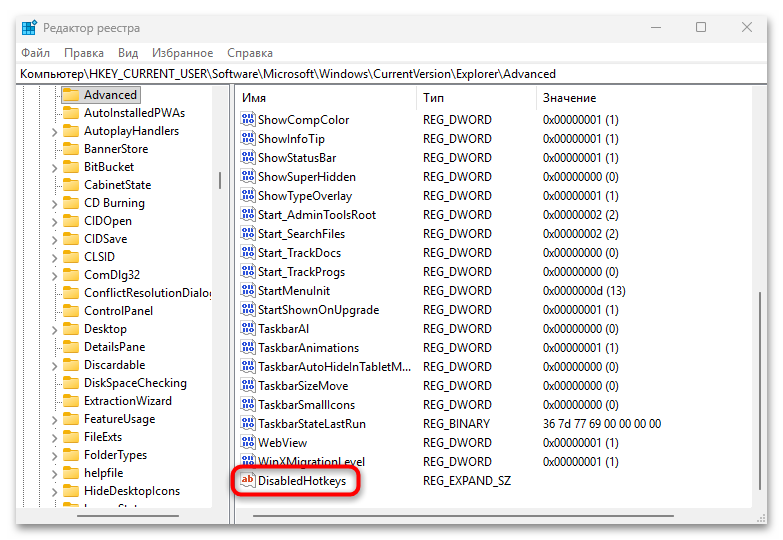Screen dimensions: 783x540
Task: Expand the ComDlg32 tree node
Action: [54, 276]
